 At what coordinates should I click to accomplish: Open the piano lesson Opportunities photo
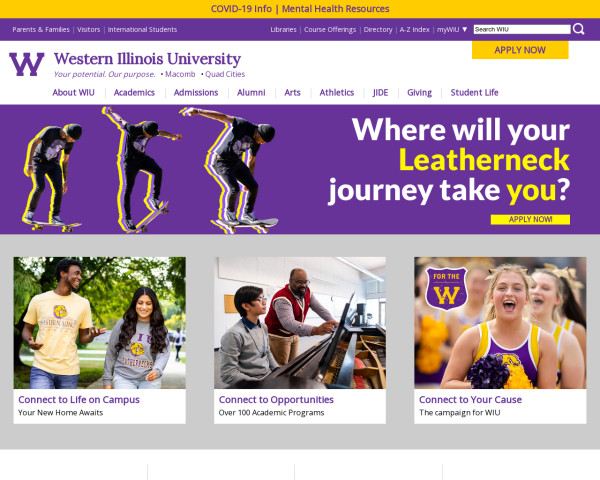click(x=300, y=323)
